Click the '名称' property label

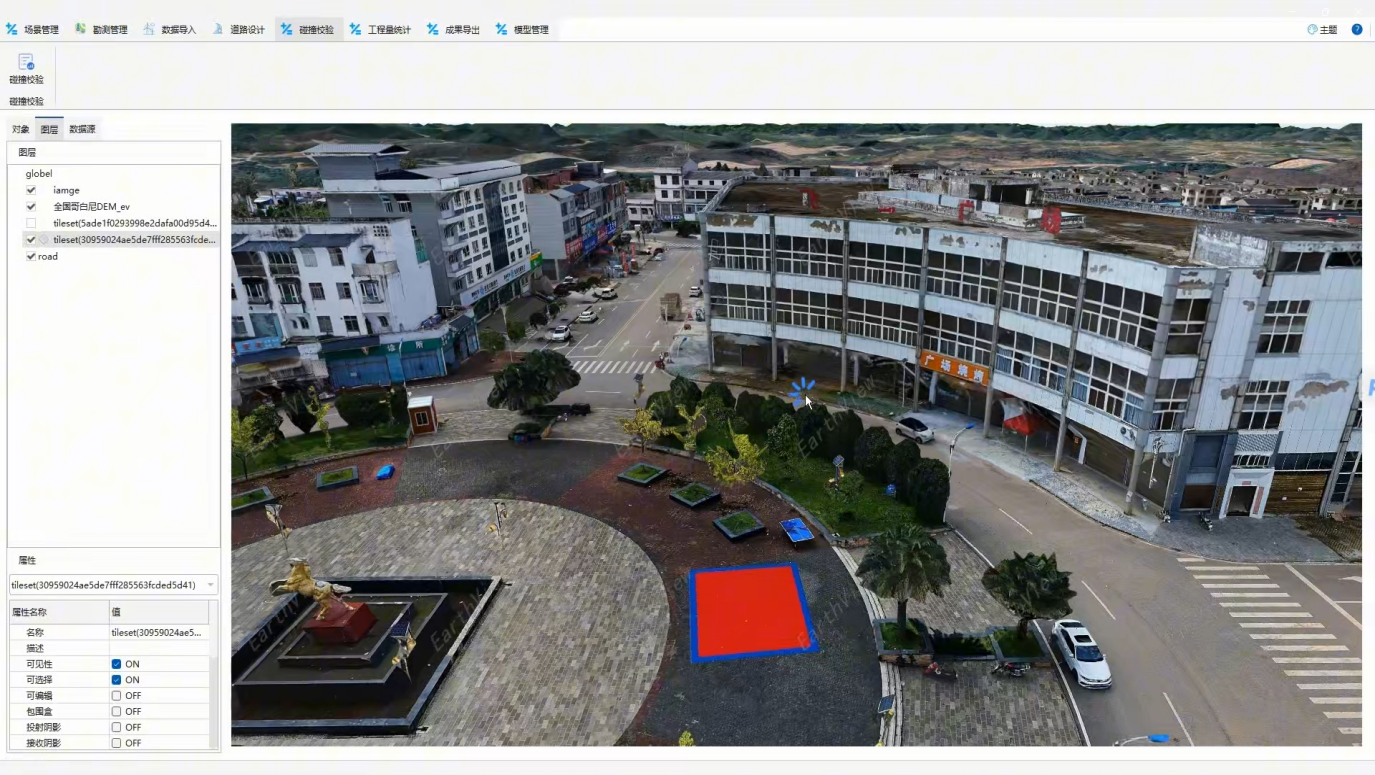[35, 632]
